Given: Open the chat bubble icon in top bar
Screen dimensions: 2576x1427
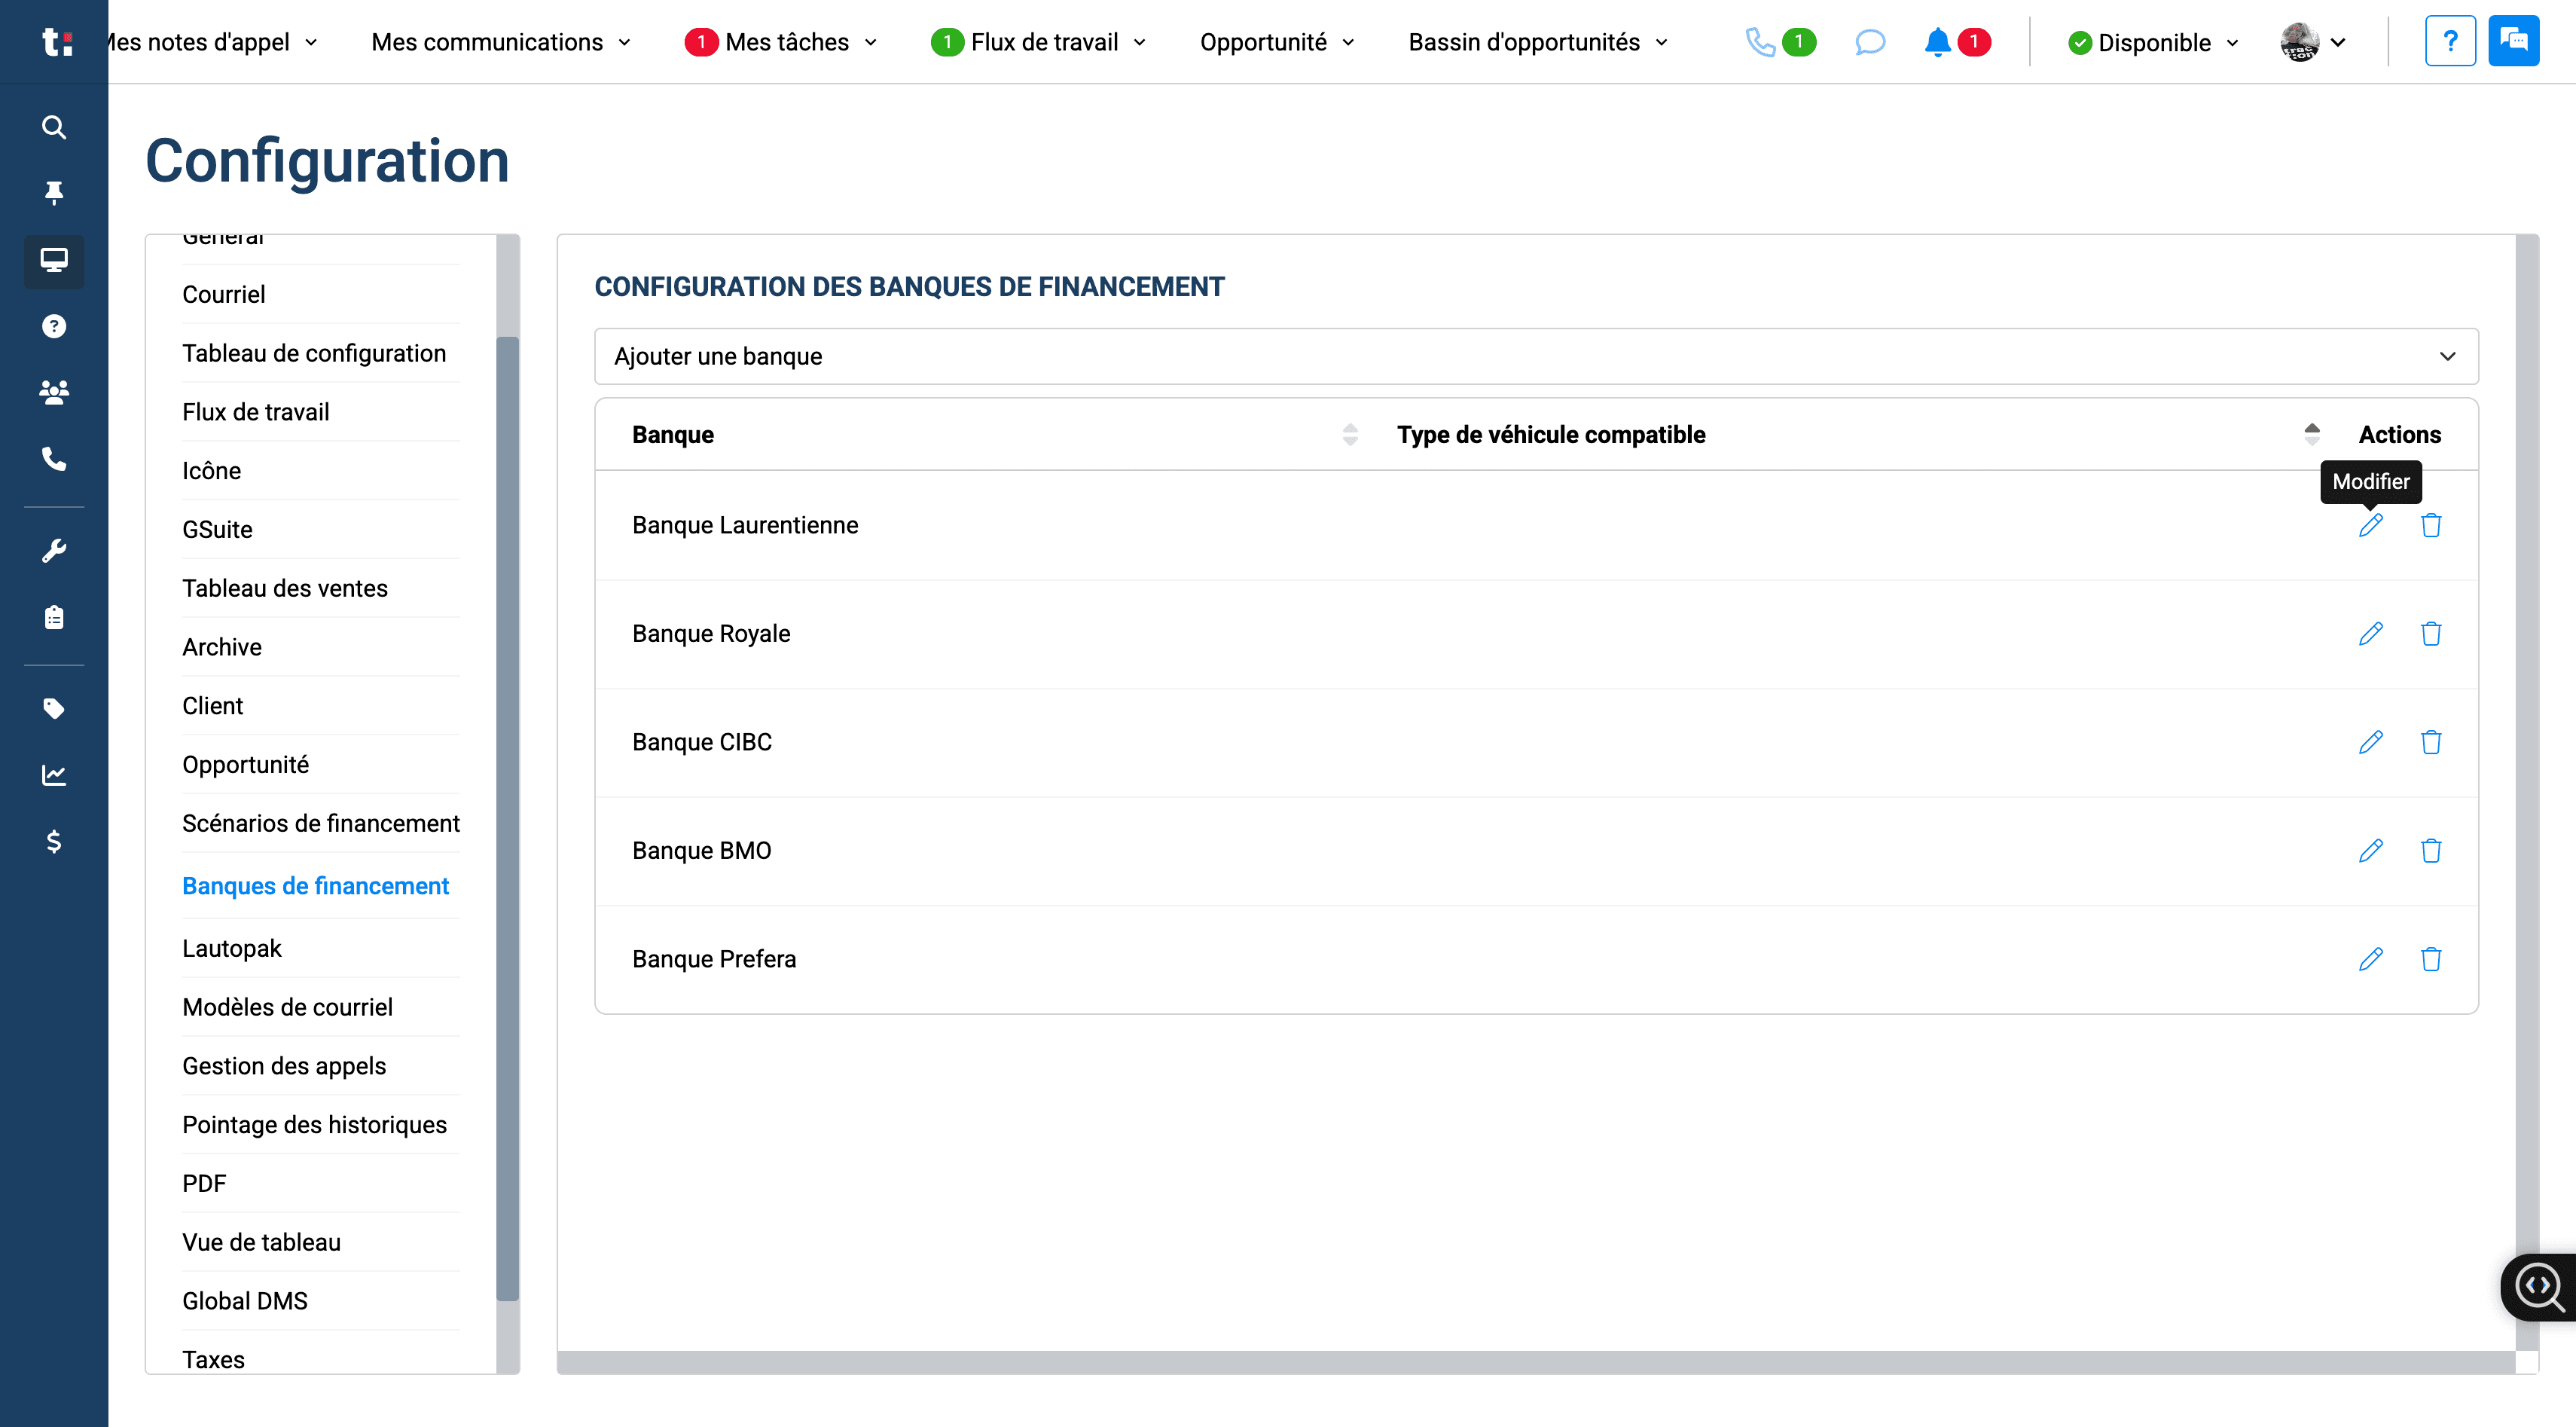Looking at the screenshot, I should pyautogui.click(x=1869, y=42).
